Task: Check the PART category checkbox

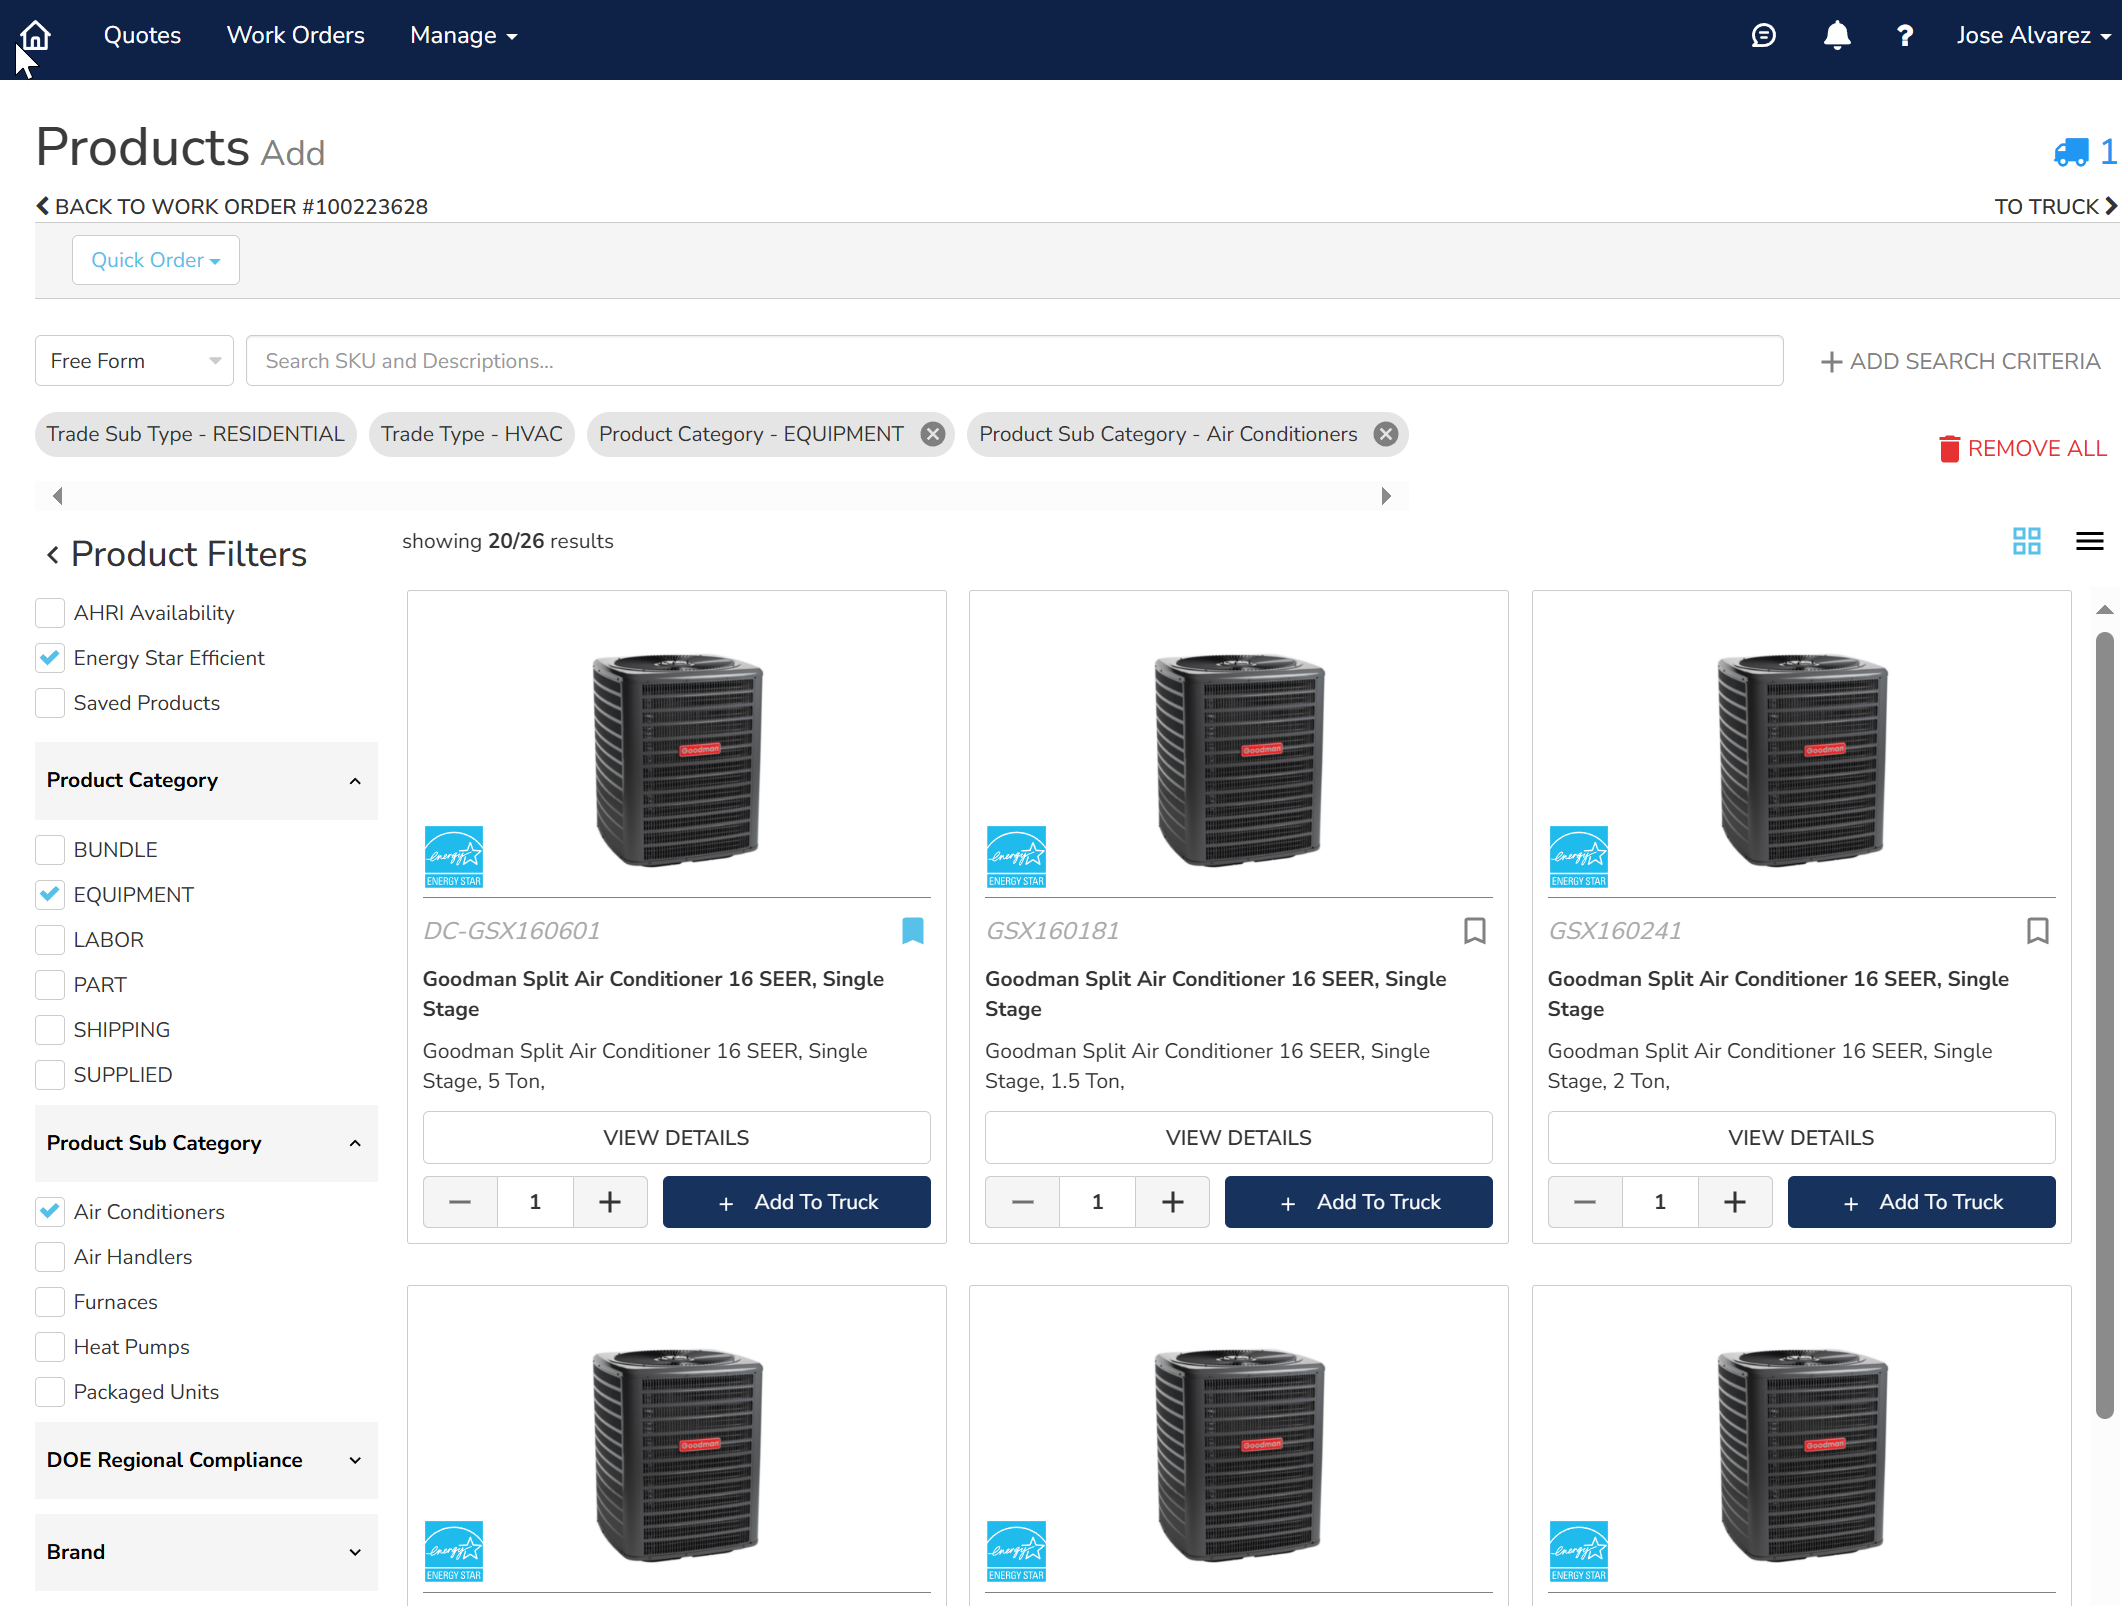Action: click(50, 985)
